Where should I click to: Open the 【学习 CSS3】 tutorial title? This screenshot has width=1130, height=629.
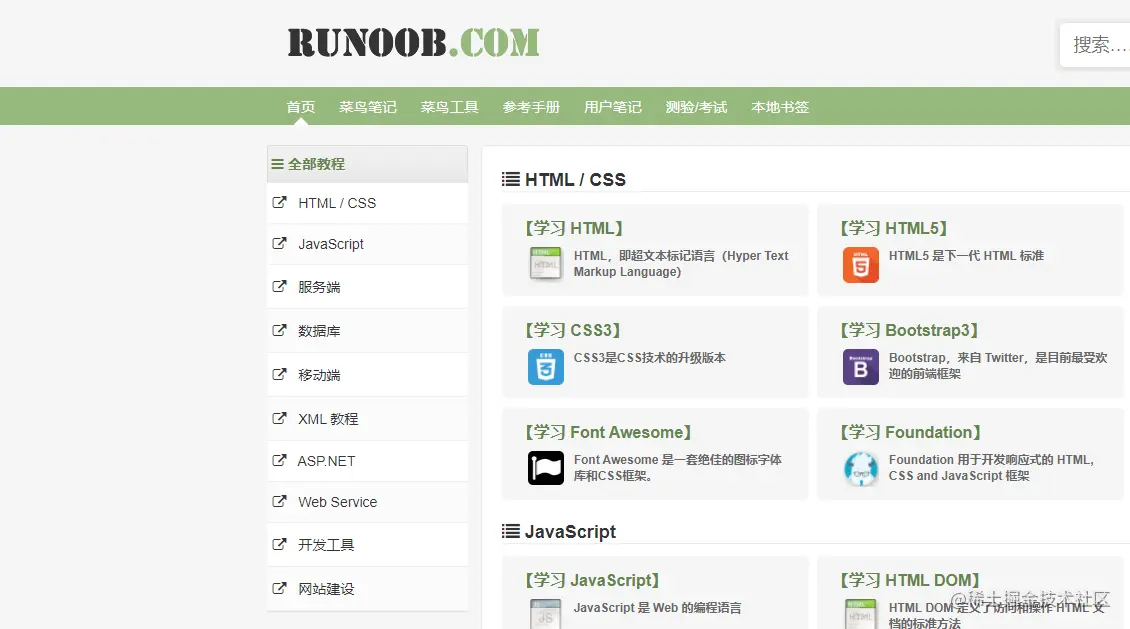(x=573, y=330)
